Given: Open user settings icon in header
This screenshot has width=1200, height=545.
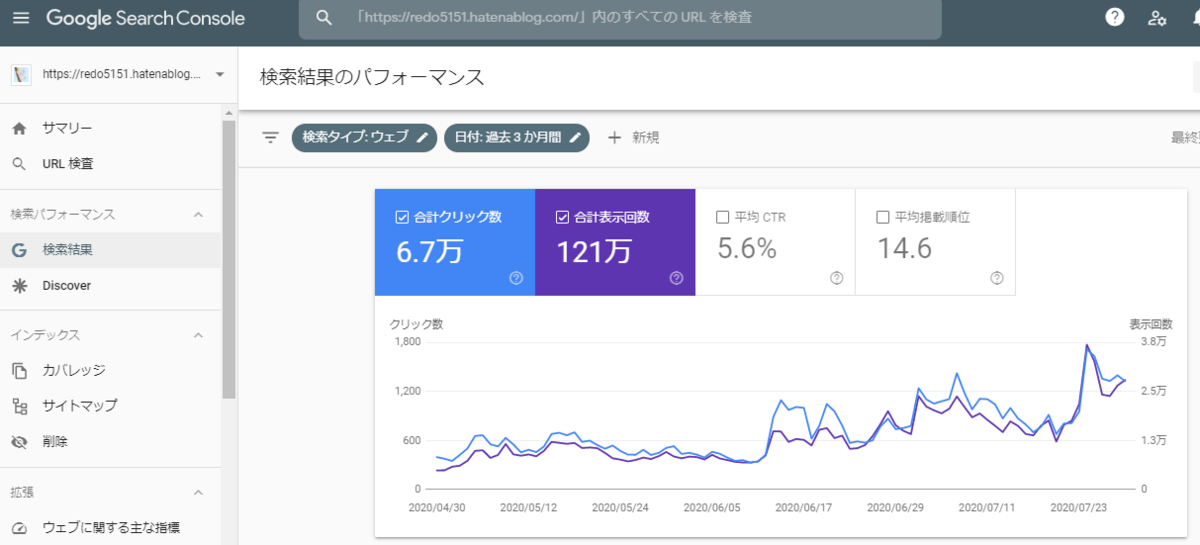Looking at the screenshot, I should pyautogui.click(x=1158, y=18).
